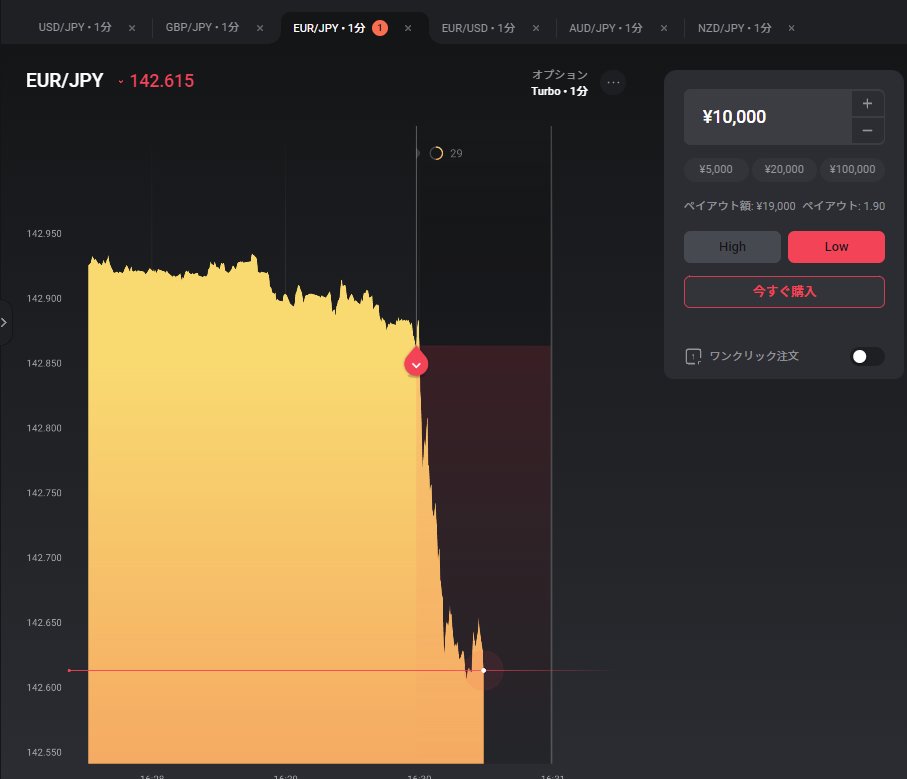Set amount to ¥20,000 preset
Viewport: 907px width, 779px height.
(x=784, y=169)
